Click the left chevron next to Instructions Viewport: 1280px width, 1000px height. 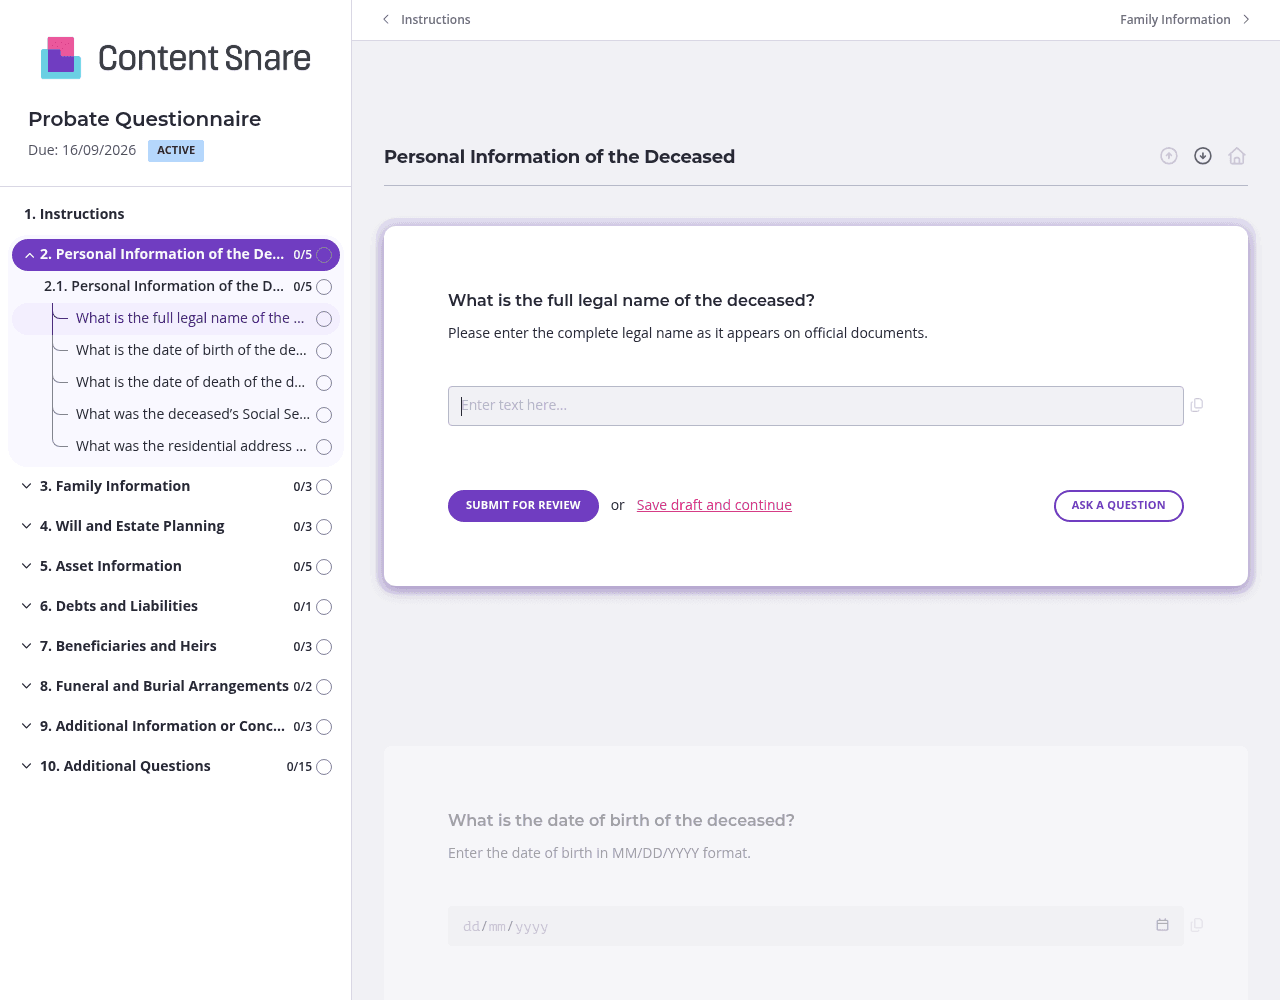pyautogui.click(x=386, y=19)
